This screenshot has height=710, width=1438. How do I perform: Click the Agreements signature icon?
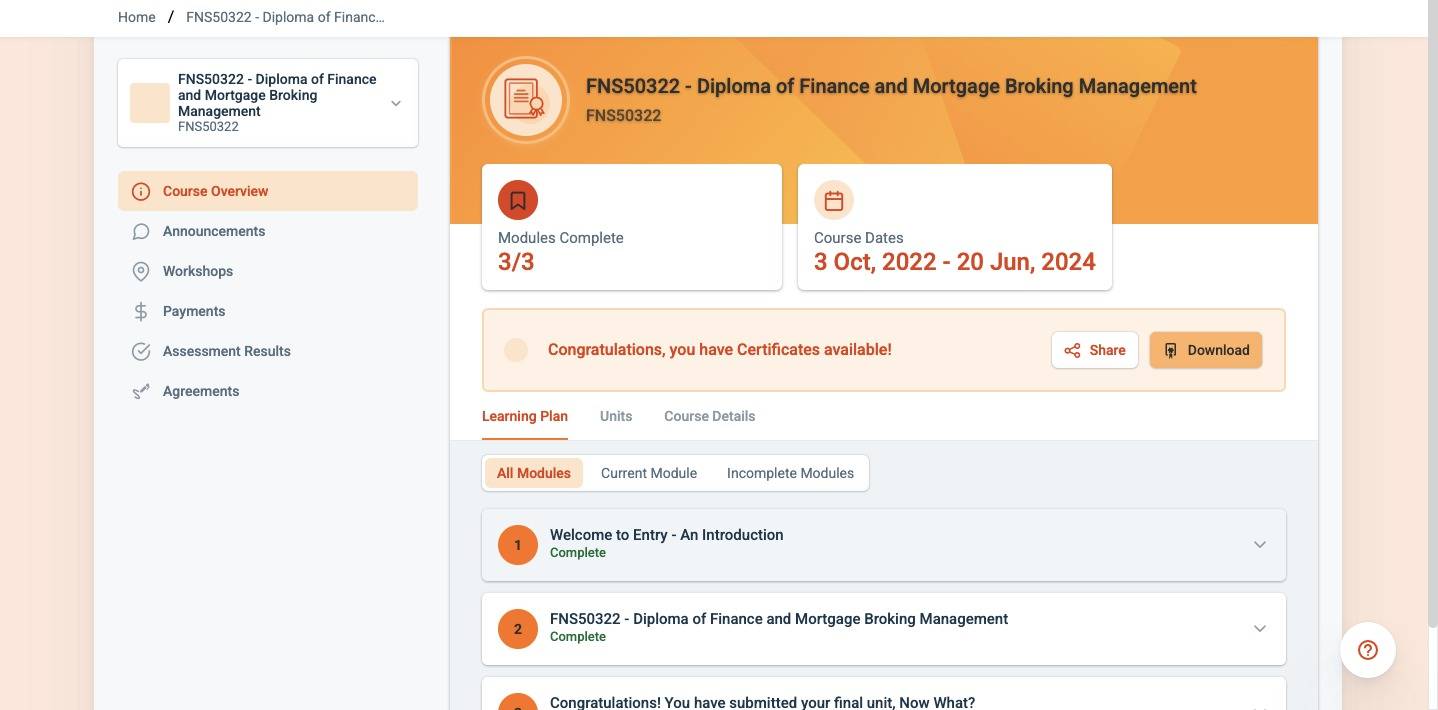click(141, 391)
